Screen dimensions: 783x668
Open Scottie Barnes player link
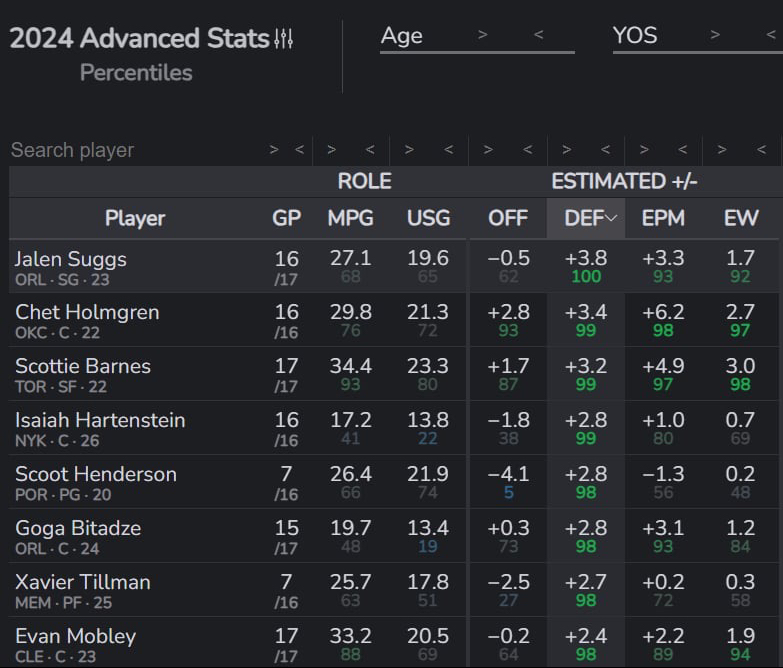[x=83, y=366]
